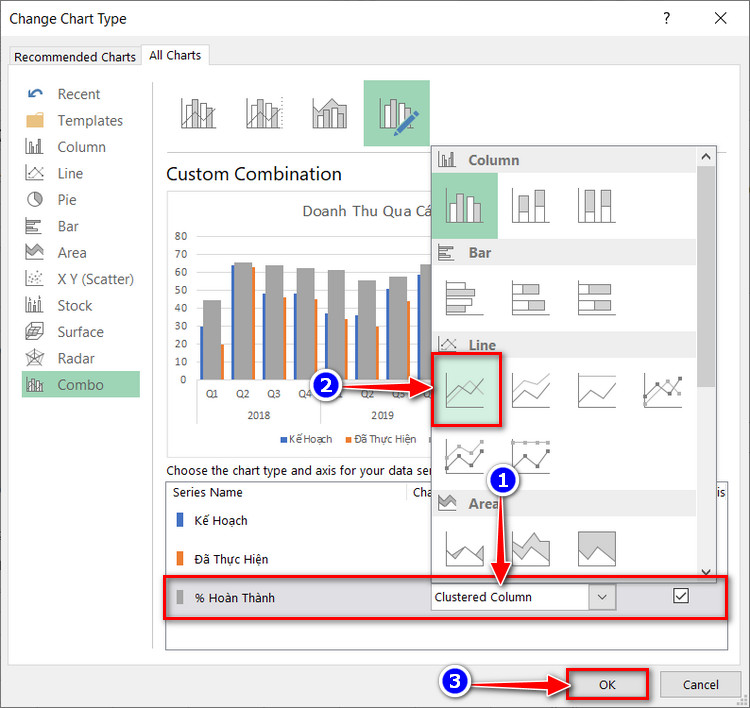750x708 pixels.
Task: Choose Line with Markers chart type
Action: click(662, 390)
